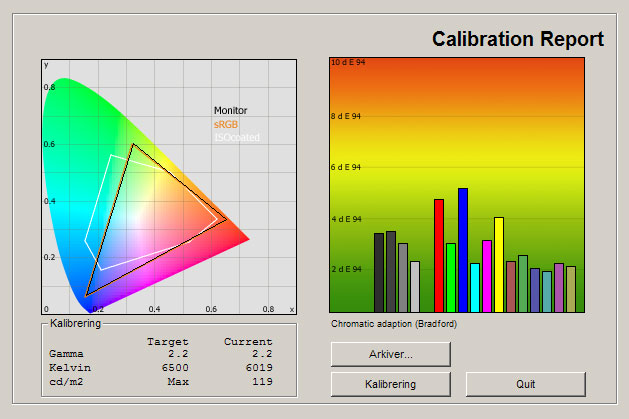Select the bright green bar in the chart
Screen dimensions: 629x419
[x=451, y=277]
